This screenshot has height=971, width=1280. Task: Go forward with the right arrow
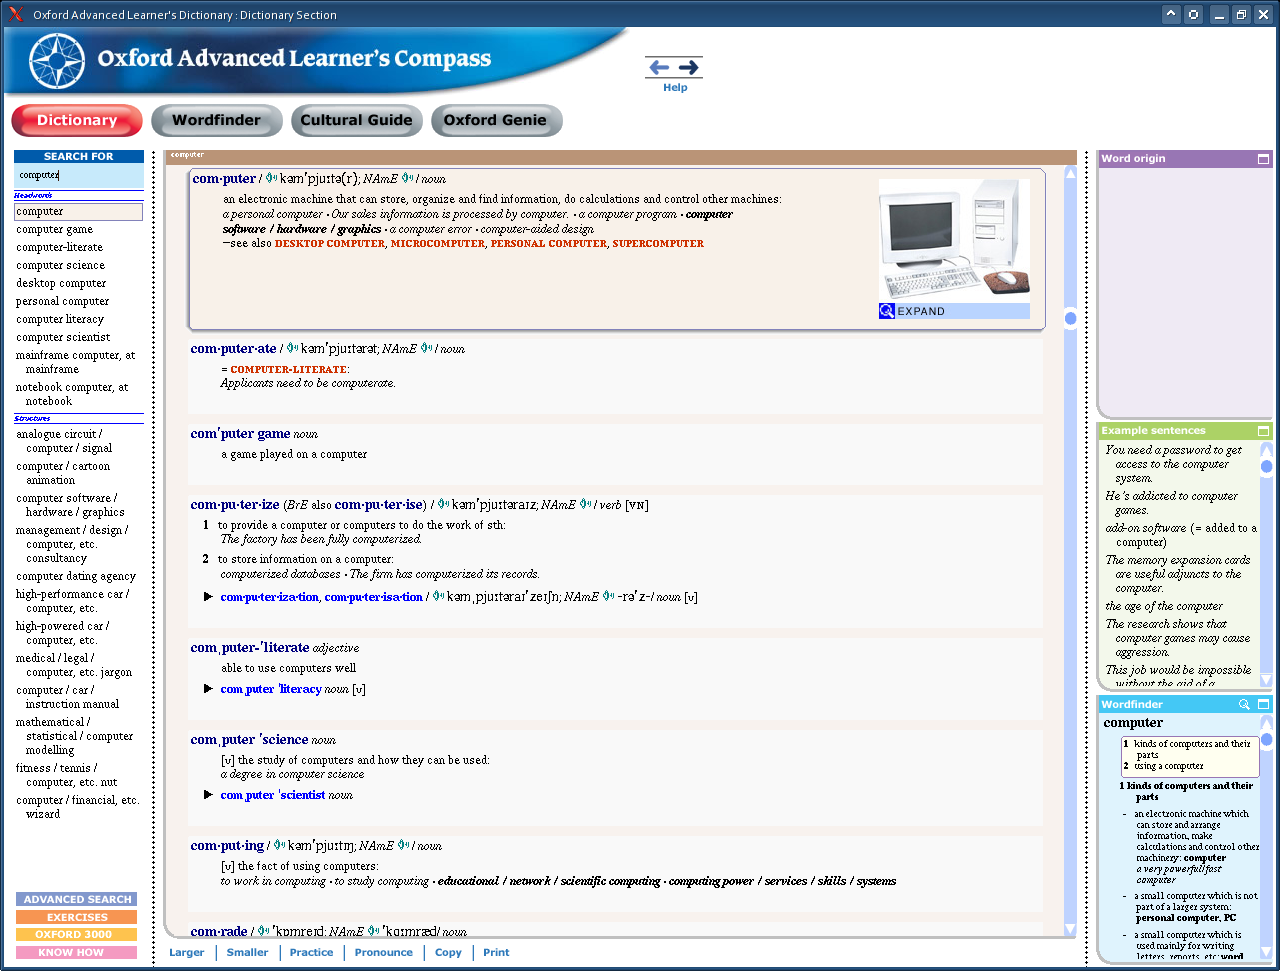689,67
